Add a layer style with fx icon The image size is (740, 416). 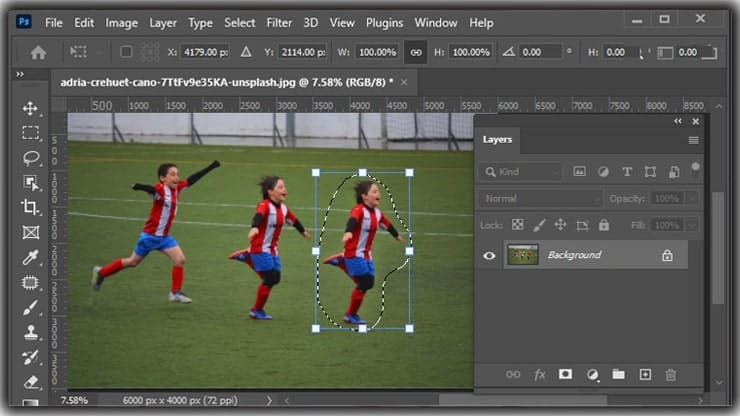point(539,375)
